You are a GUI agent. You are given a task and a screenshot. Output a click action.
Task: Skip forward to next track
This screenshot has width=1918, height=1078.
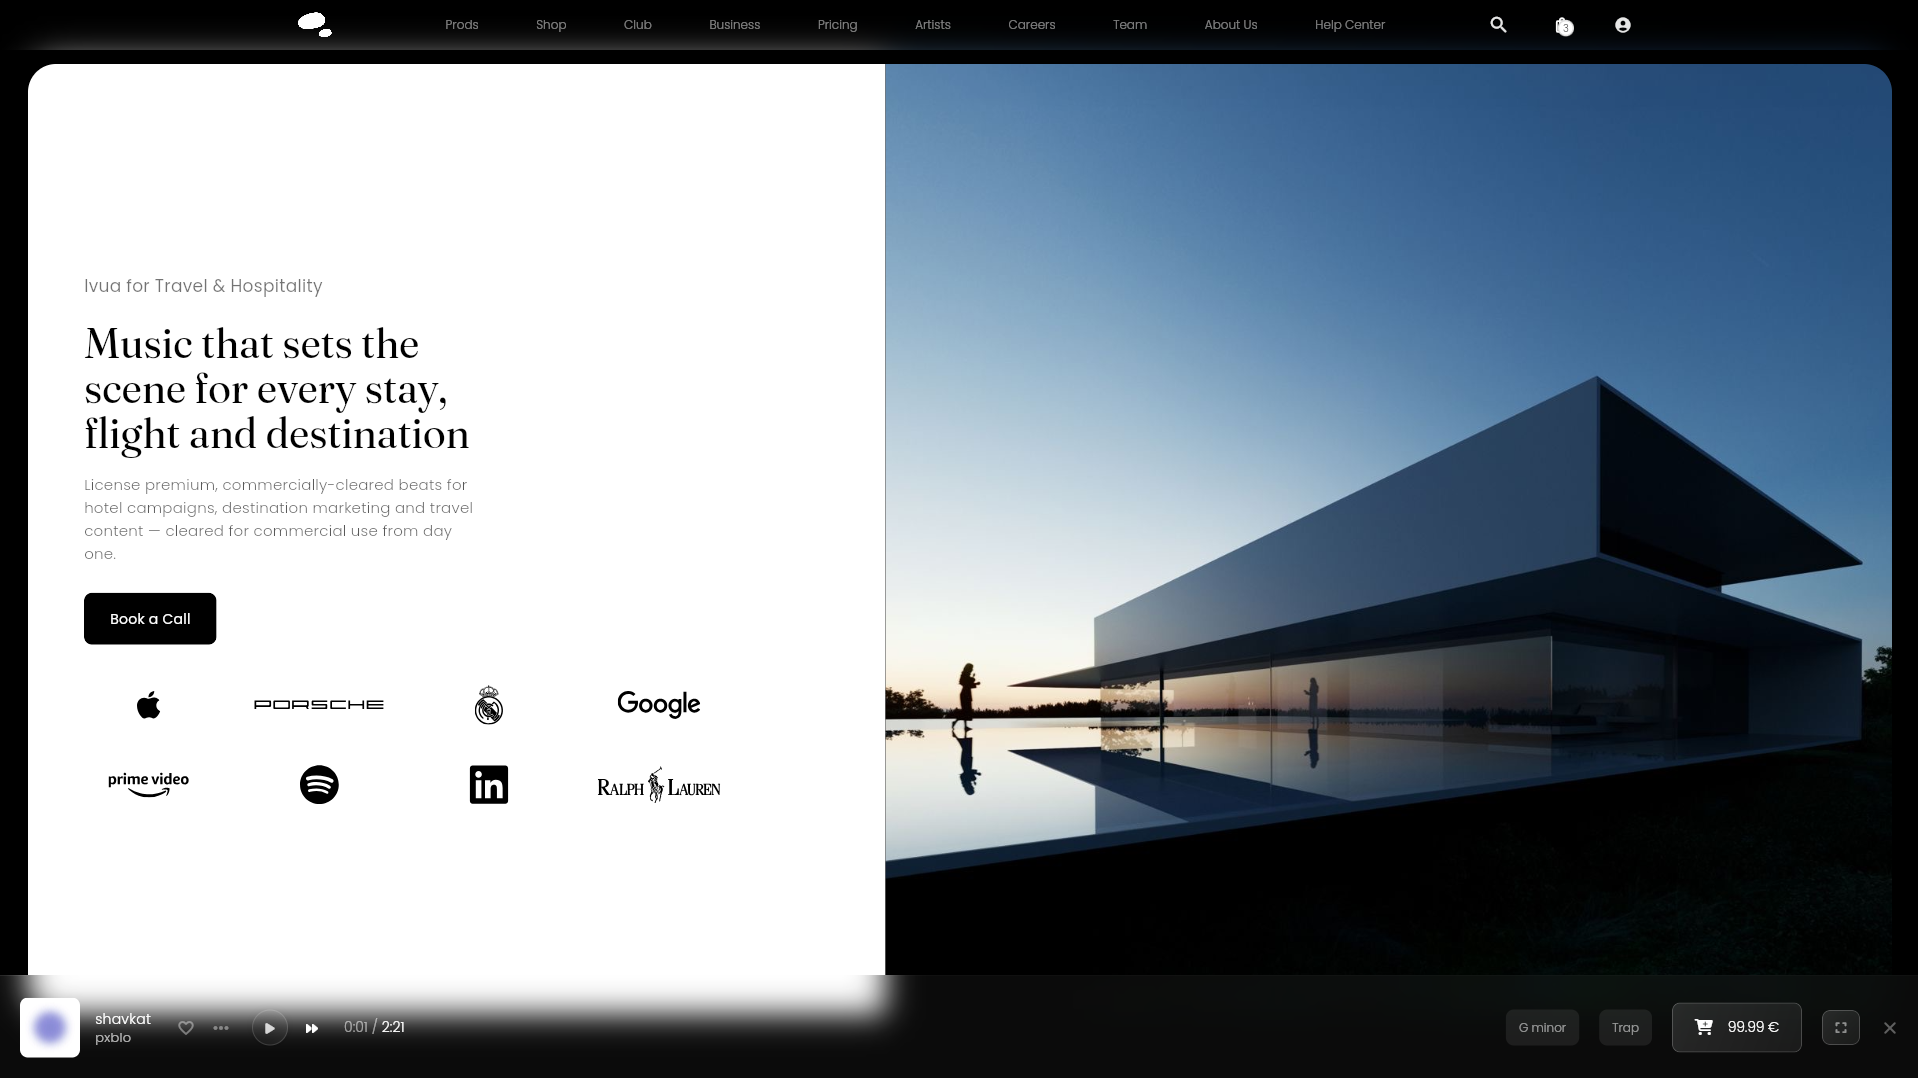pyautogui.click(x=312, y=1028)
